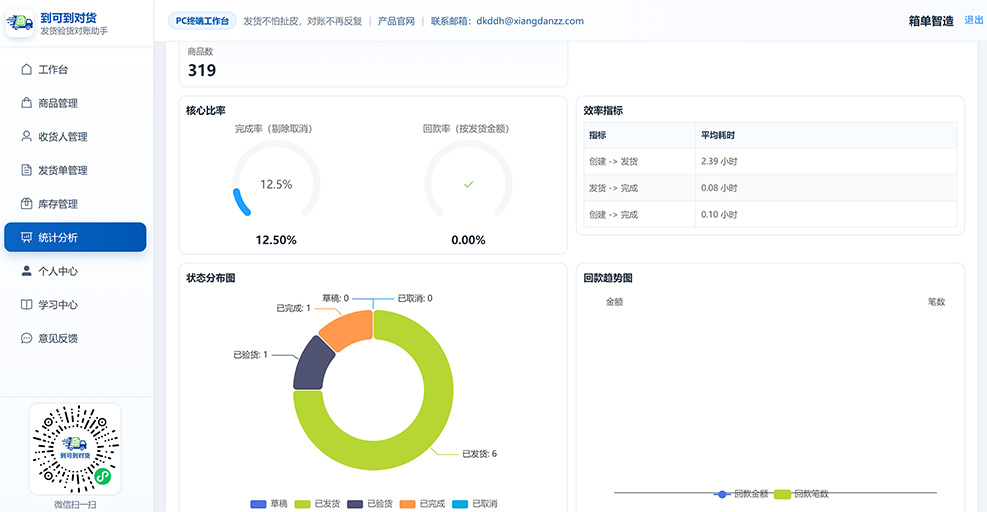Select the 个人中心 user icon
Image resolution: width=987 pixels, height=512 pixels.
pyautogui.click(x=26, y=271)
